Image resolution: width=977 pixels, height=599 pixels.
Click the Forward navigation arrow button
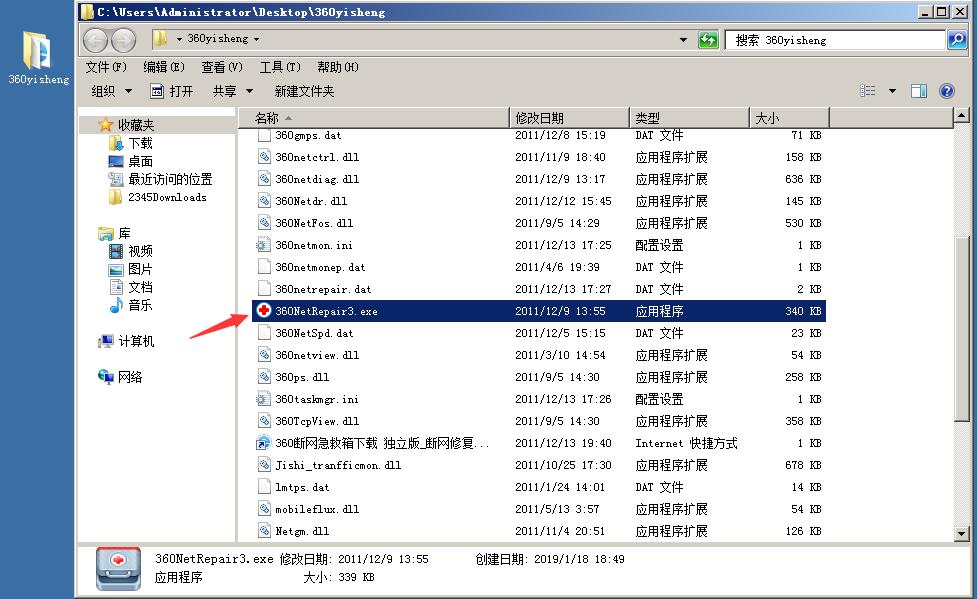tap(123, 41)
